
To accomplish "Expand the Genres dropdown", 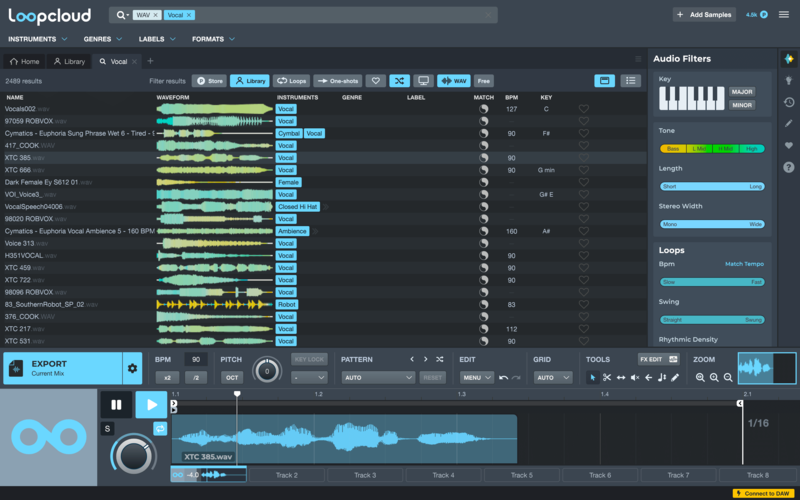I will tap(103, 39).
